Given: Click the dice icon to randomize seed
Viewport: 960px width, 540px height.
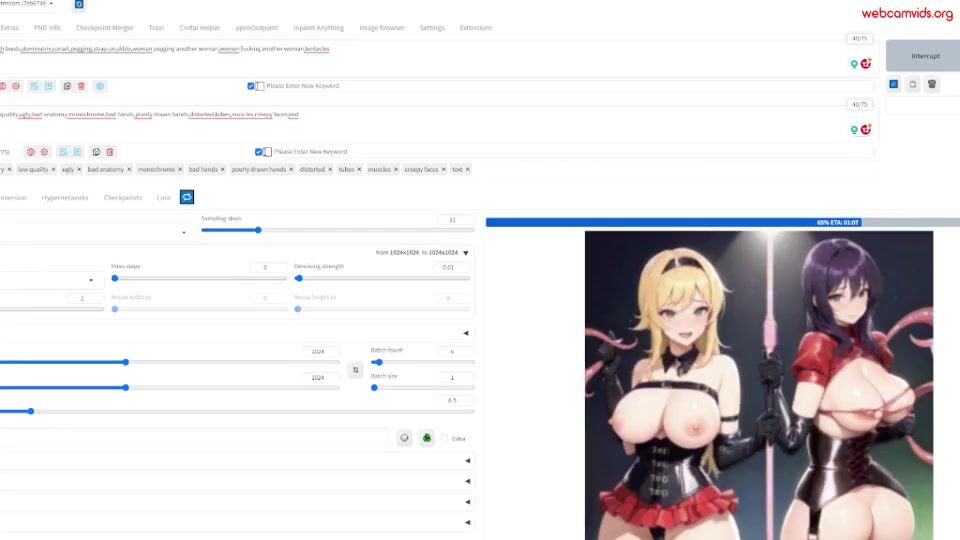Looking at the screenshot, I should coord(404,438).
